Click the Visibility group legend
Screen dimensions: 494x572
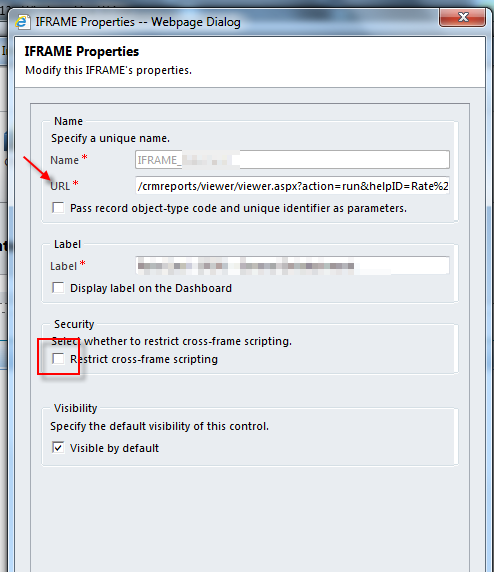point(76,408)
